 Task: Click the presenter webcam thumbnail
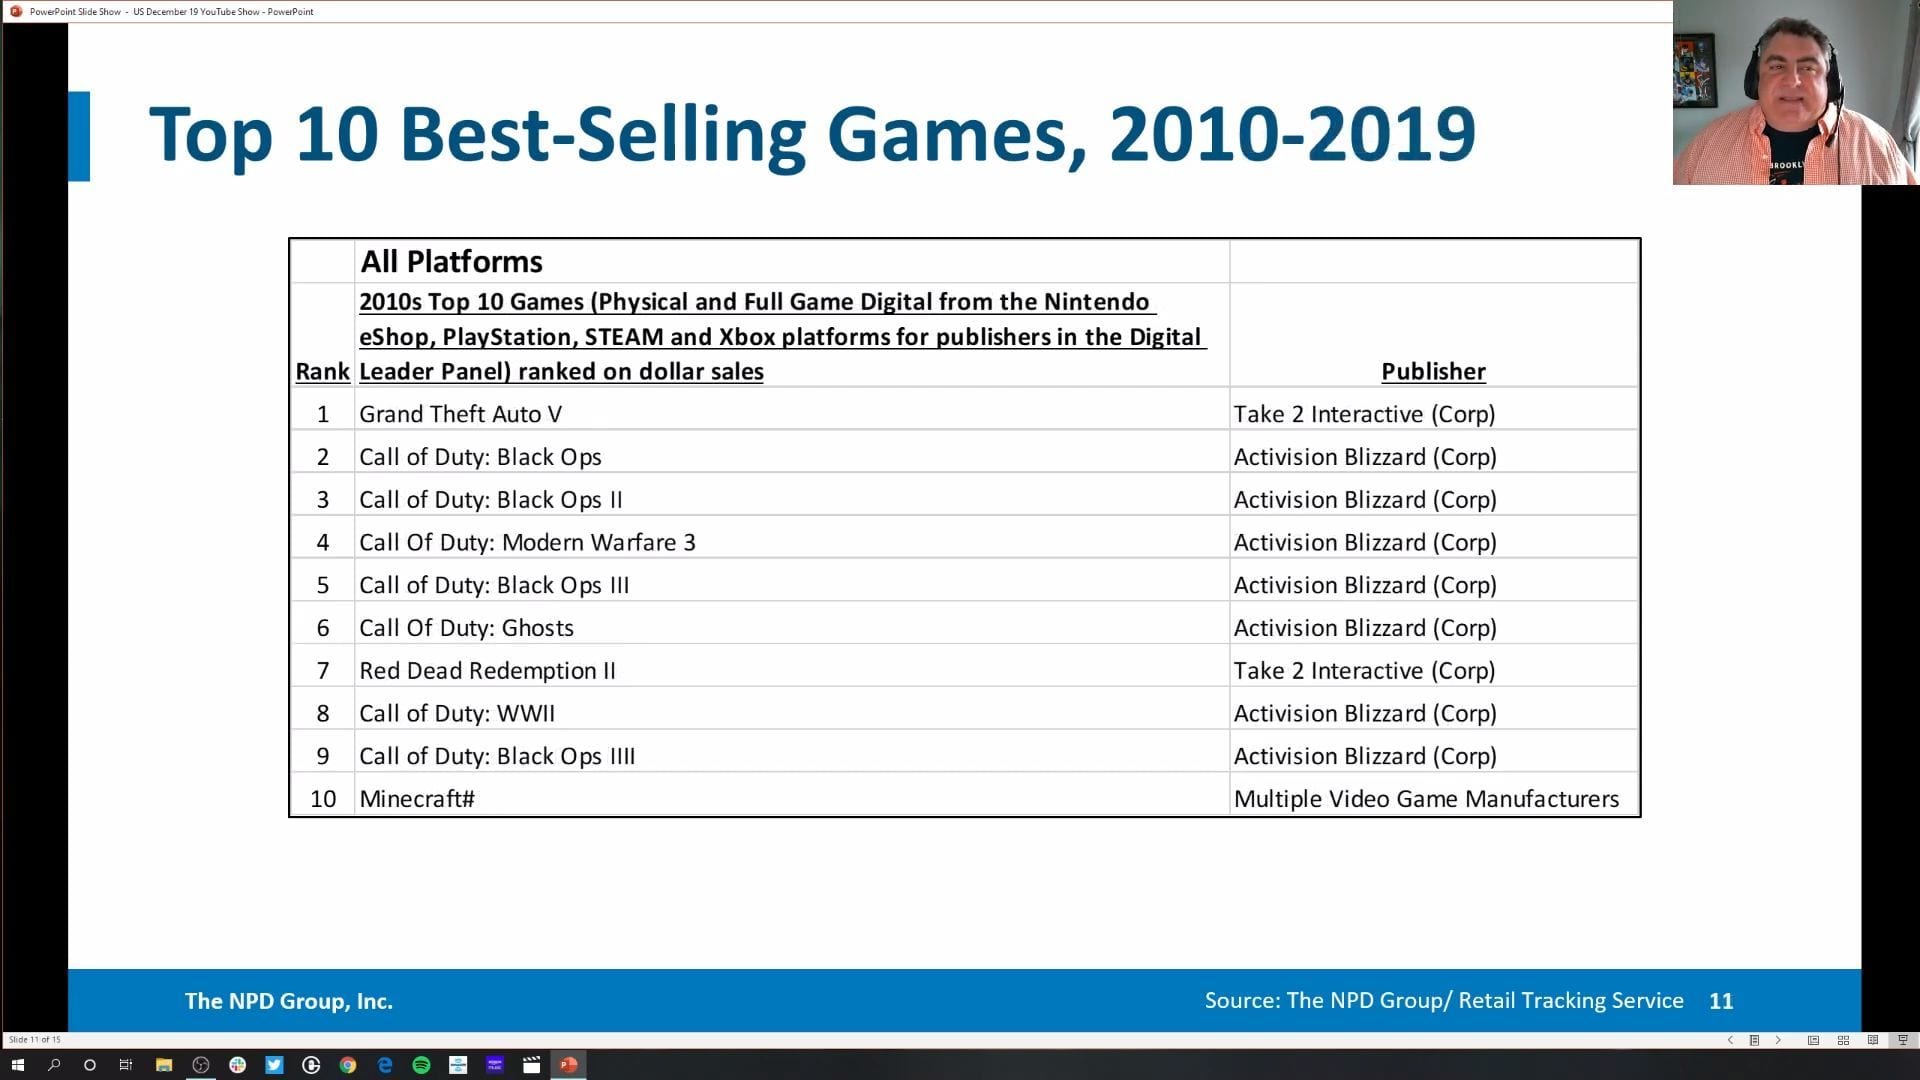coord(1795,93)
